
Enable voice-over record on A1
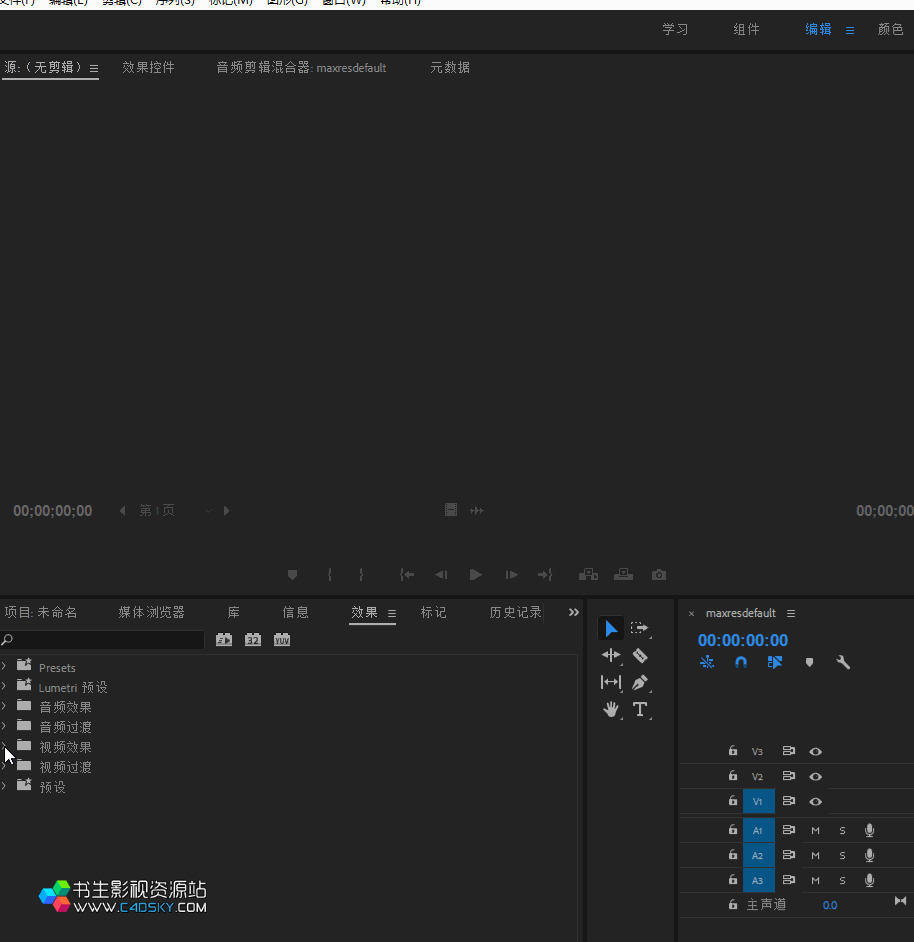tap(869, 830)
